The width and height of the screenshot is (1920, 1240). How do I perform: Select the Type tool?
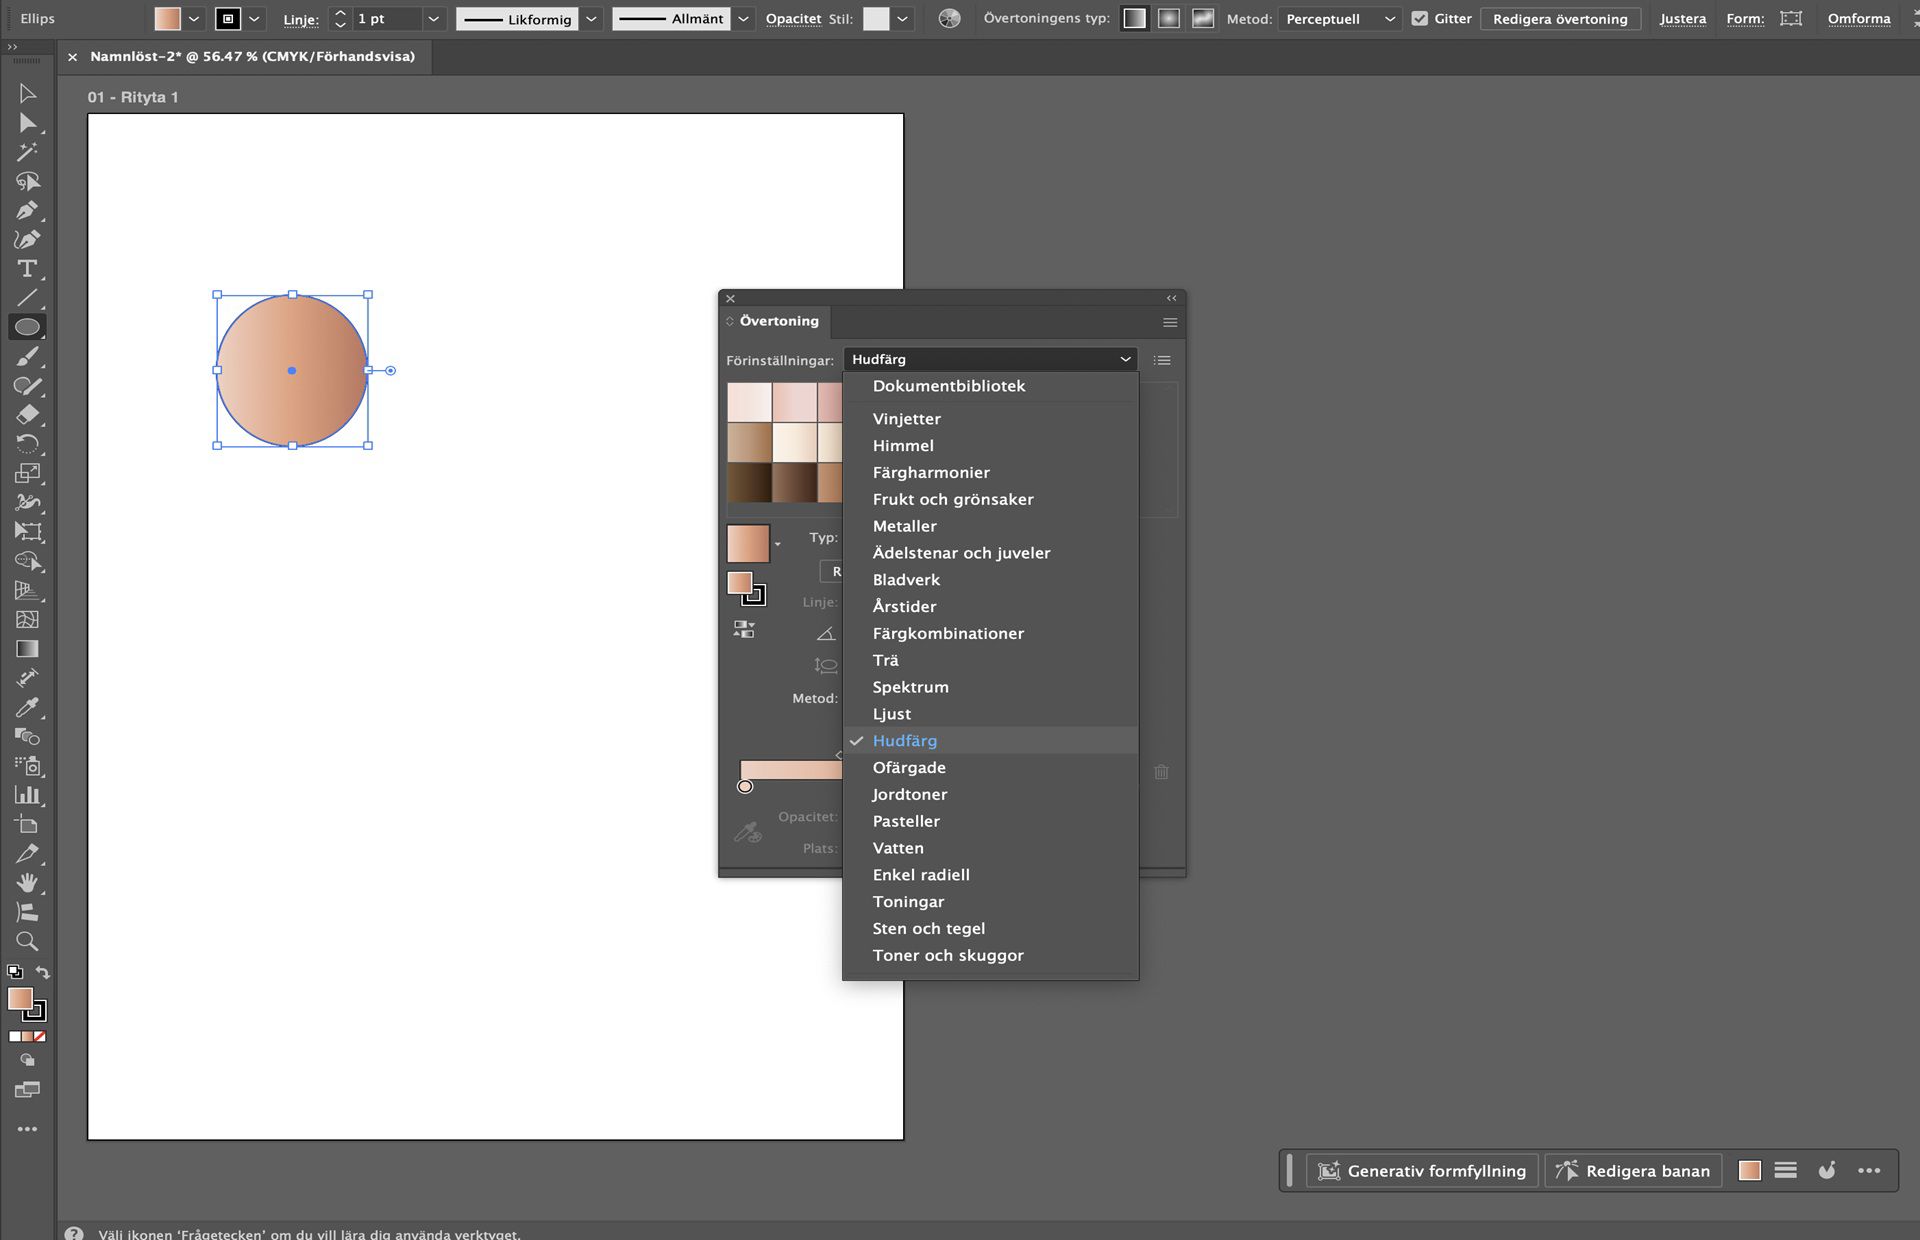click(x=28, y=269)
